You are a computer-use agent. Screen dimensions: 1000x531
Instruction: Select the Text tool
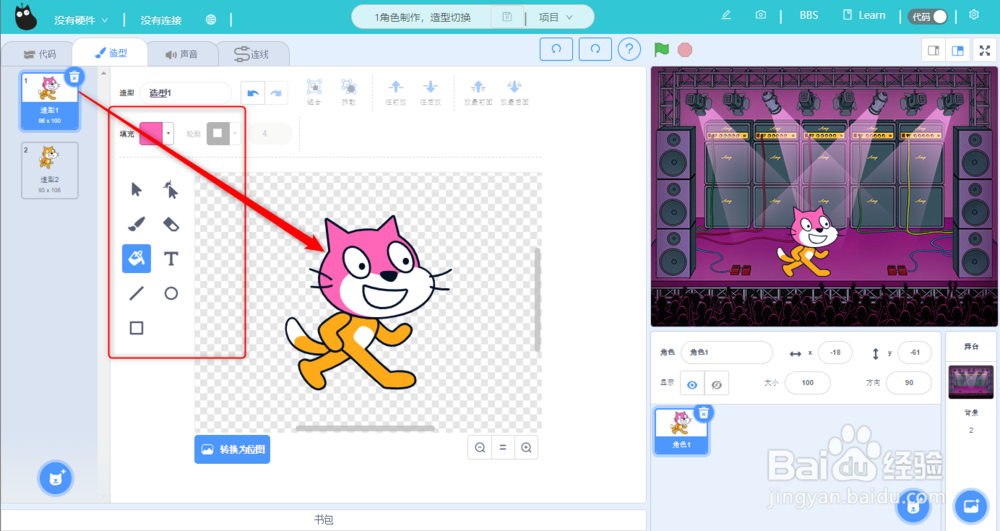(170, 258)
